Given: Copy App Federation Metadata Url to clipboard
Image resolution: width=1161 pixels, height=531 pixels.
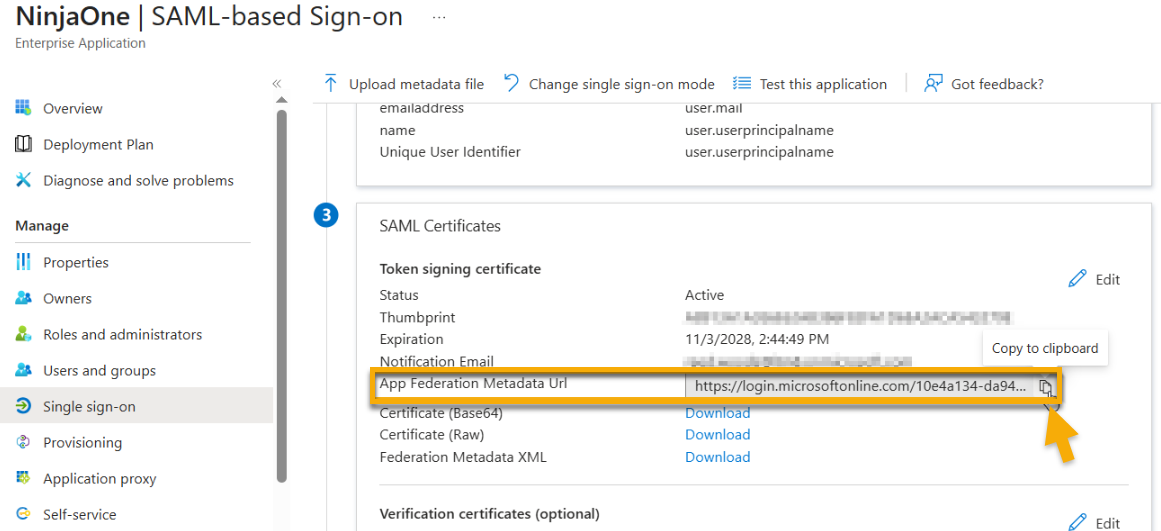Looking at the screenshot, I should click(x=1045, y=386).
